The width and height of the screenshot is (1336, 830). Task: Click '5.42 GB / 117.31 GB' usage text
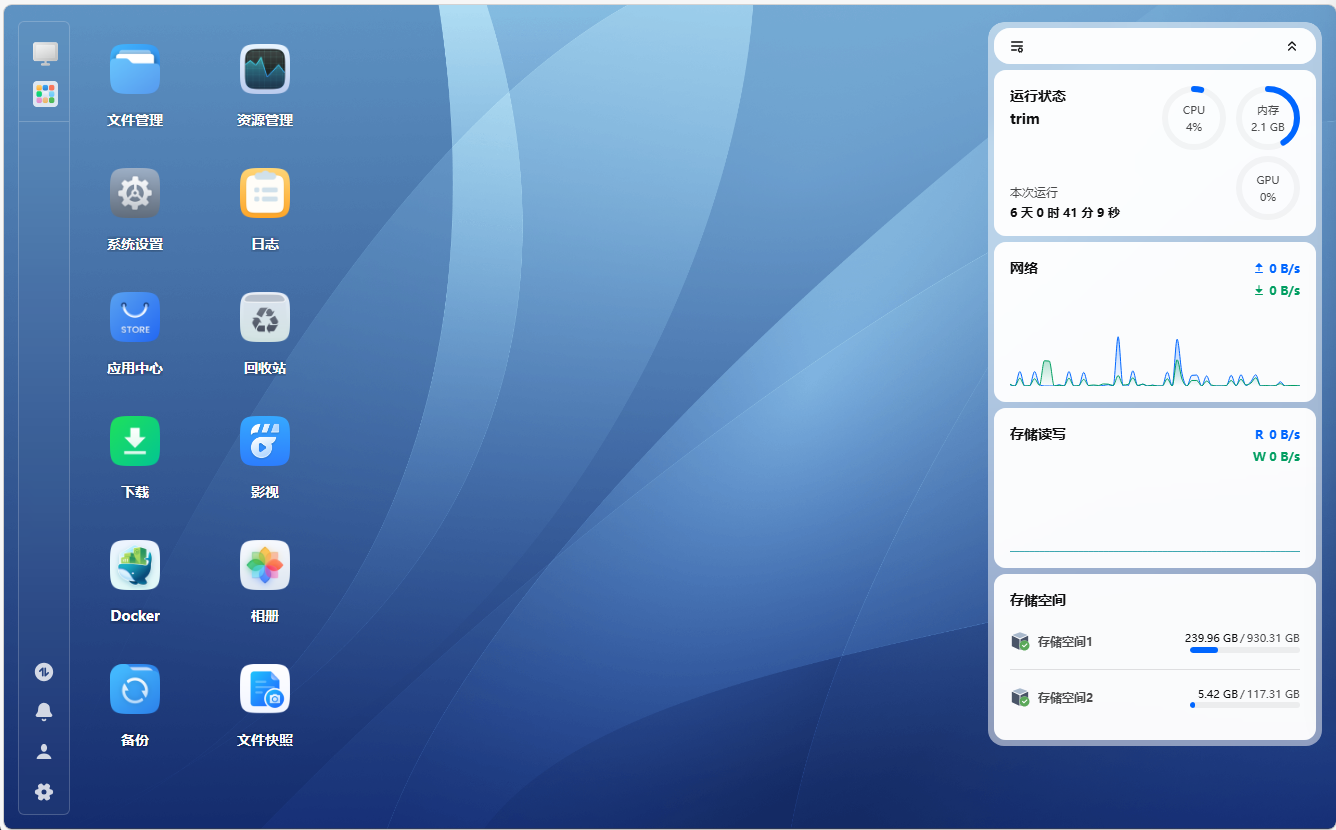[1249, 693]
